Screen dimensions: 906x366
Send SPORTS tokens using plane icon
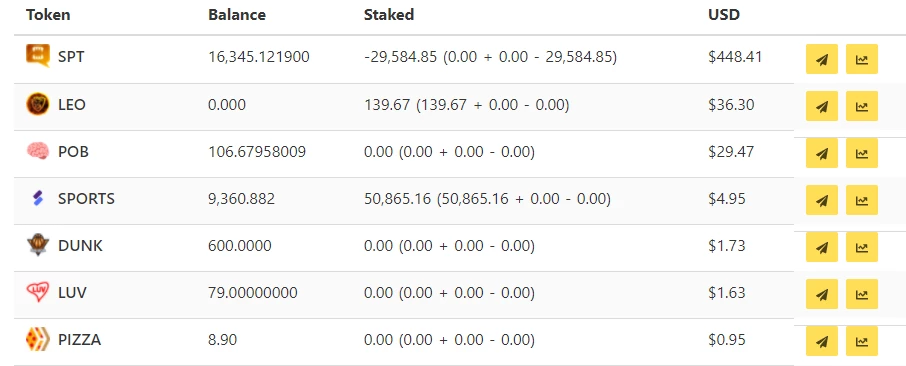tap(822, 200)
